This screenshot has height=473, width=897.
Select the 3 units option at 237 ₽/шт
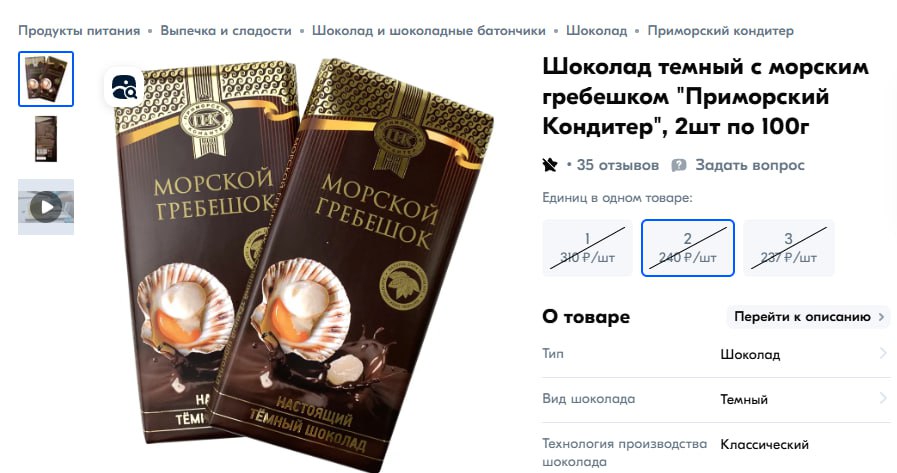point(789,248)
